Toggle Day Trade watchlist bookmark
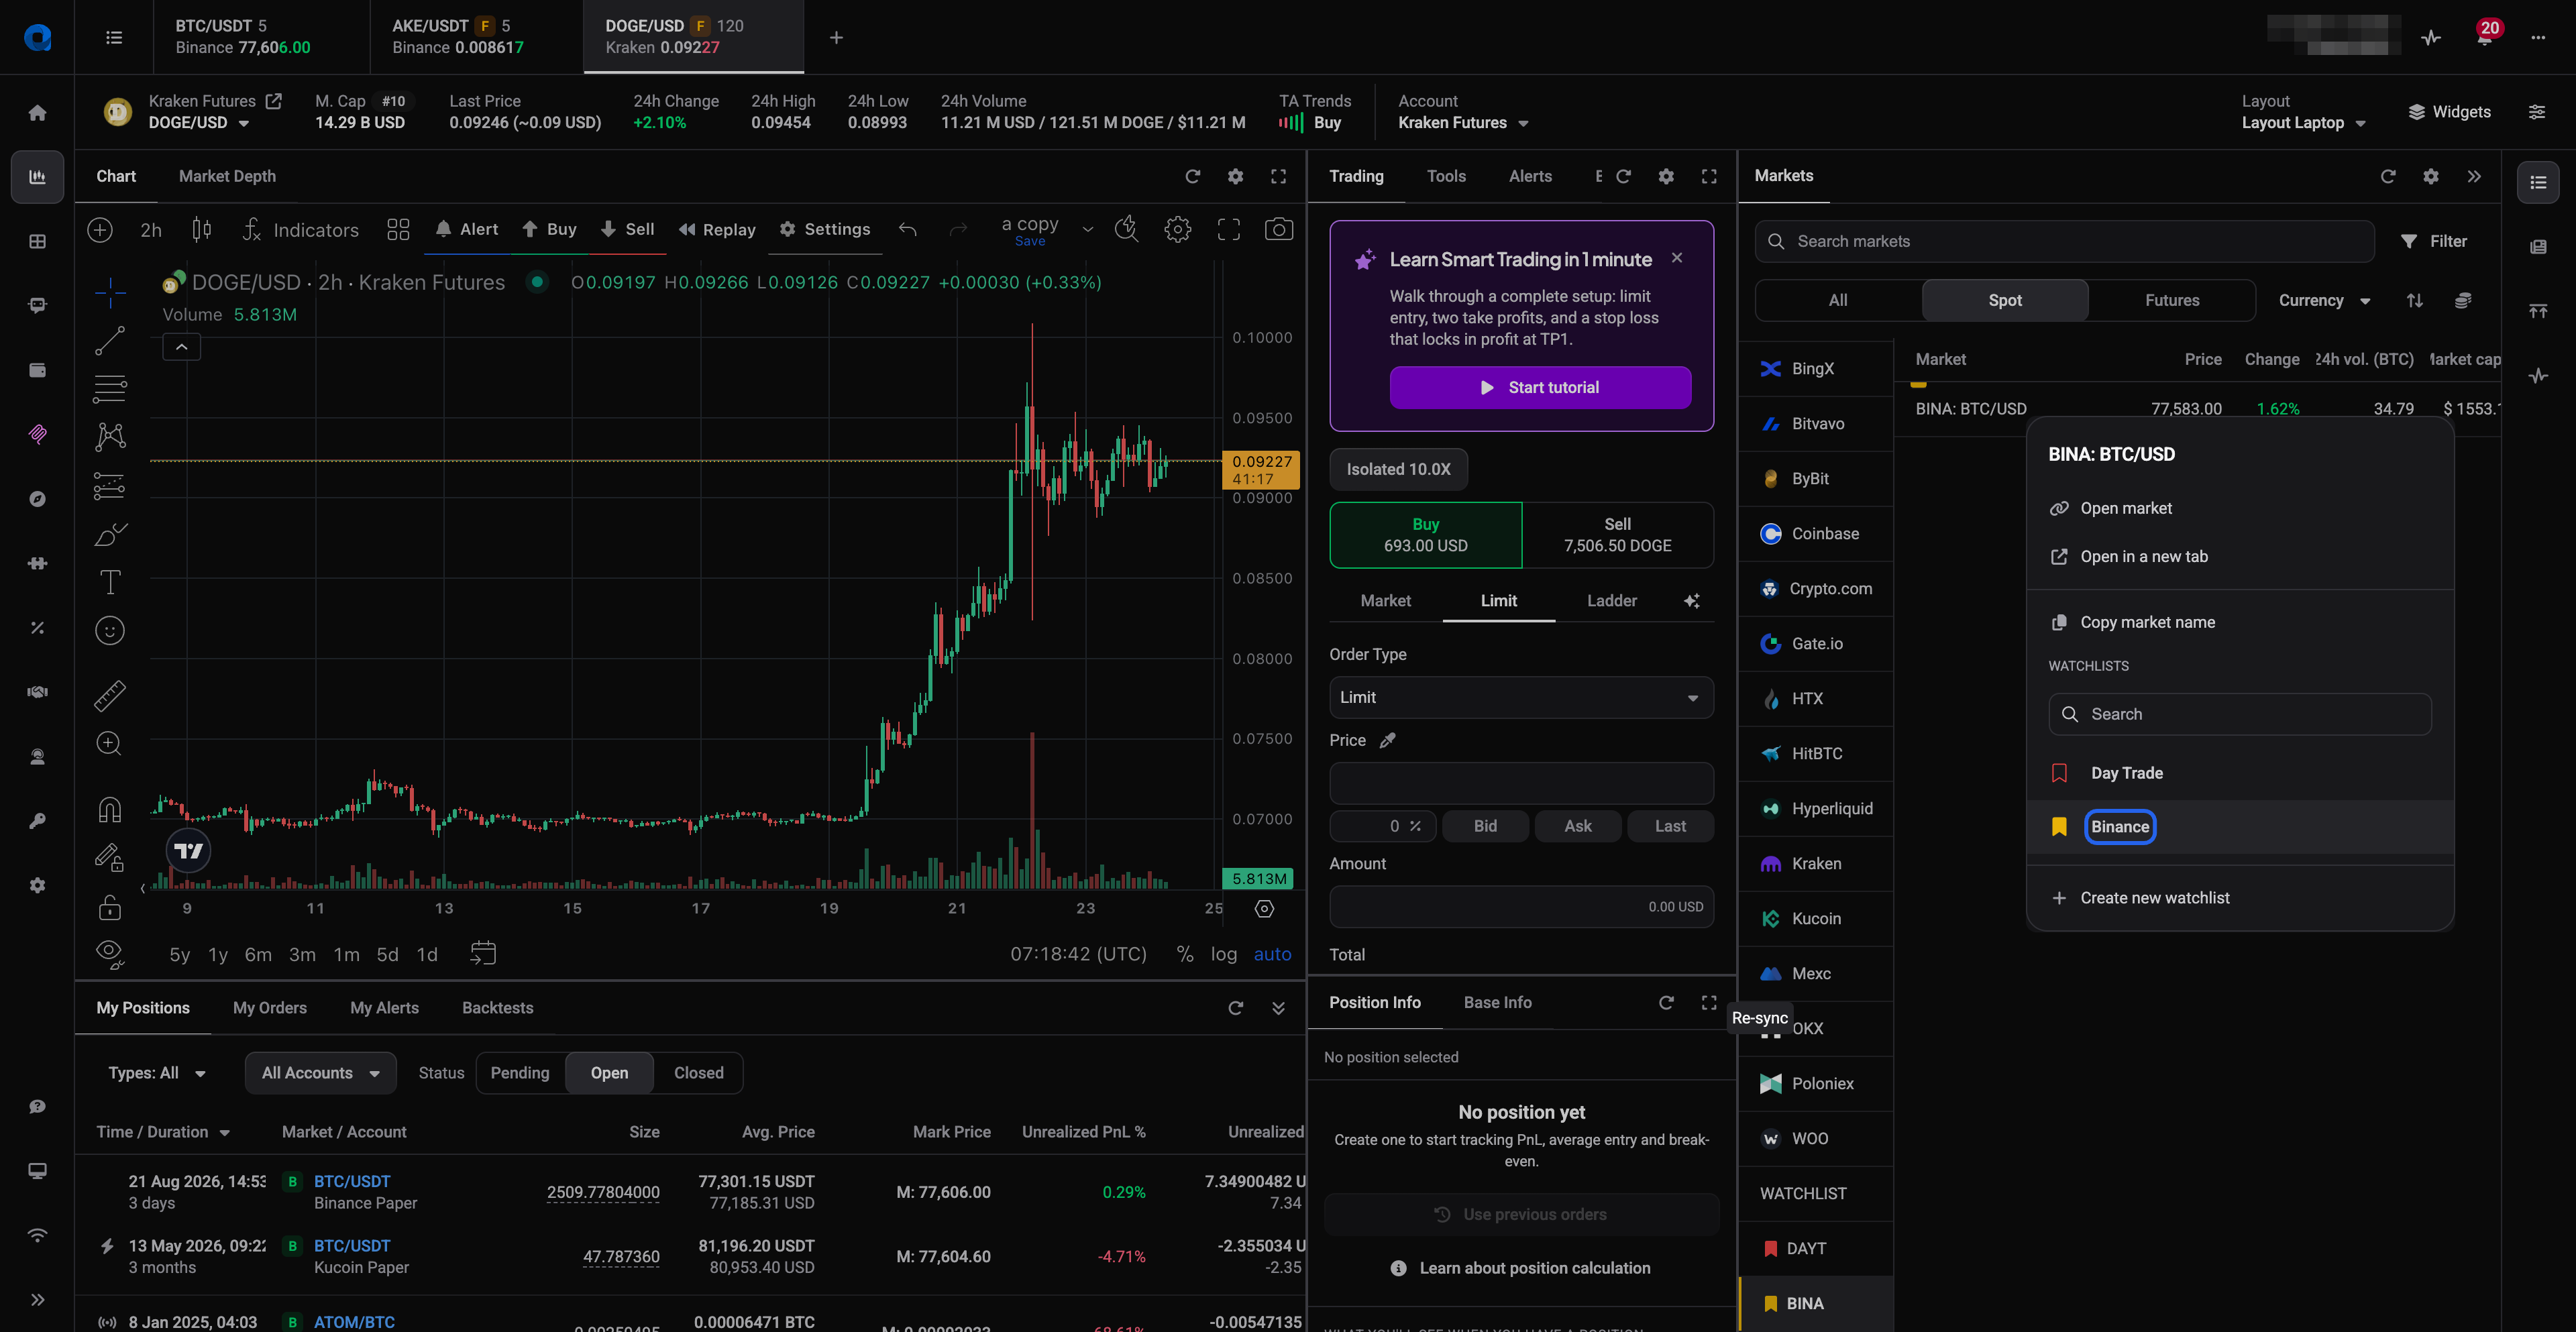Screen dimensions: 2576x1332 click(x=2059, y=773)
